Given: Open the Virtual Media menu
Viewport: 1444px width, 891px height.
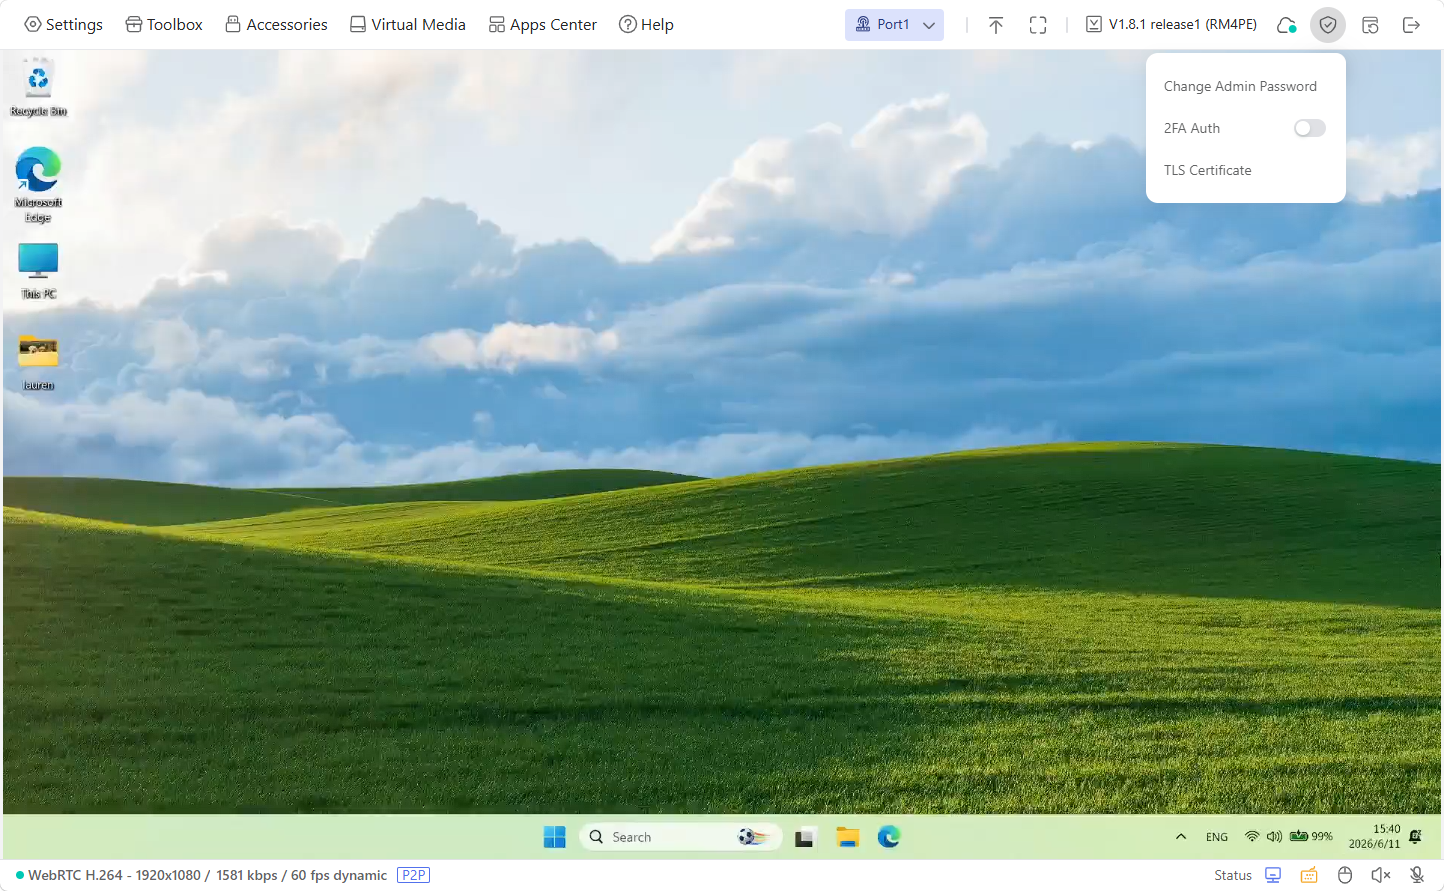Looking at the screenshot, I should coord(407,24).
